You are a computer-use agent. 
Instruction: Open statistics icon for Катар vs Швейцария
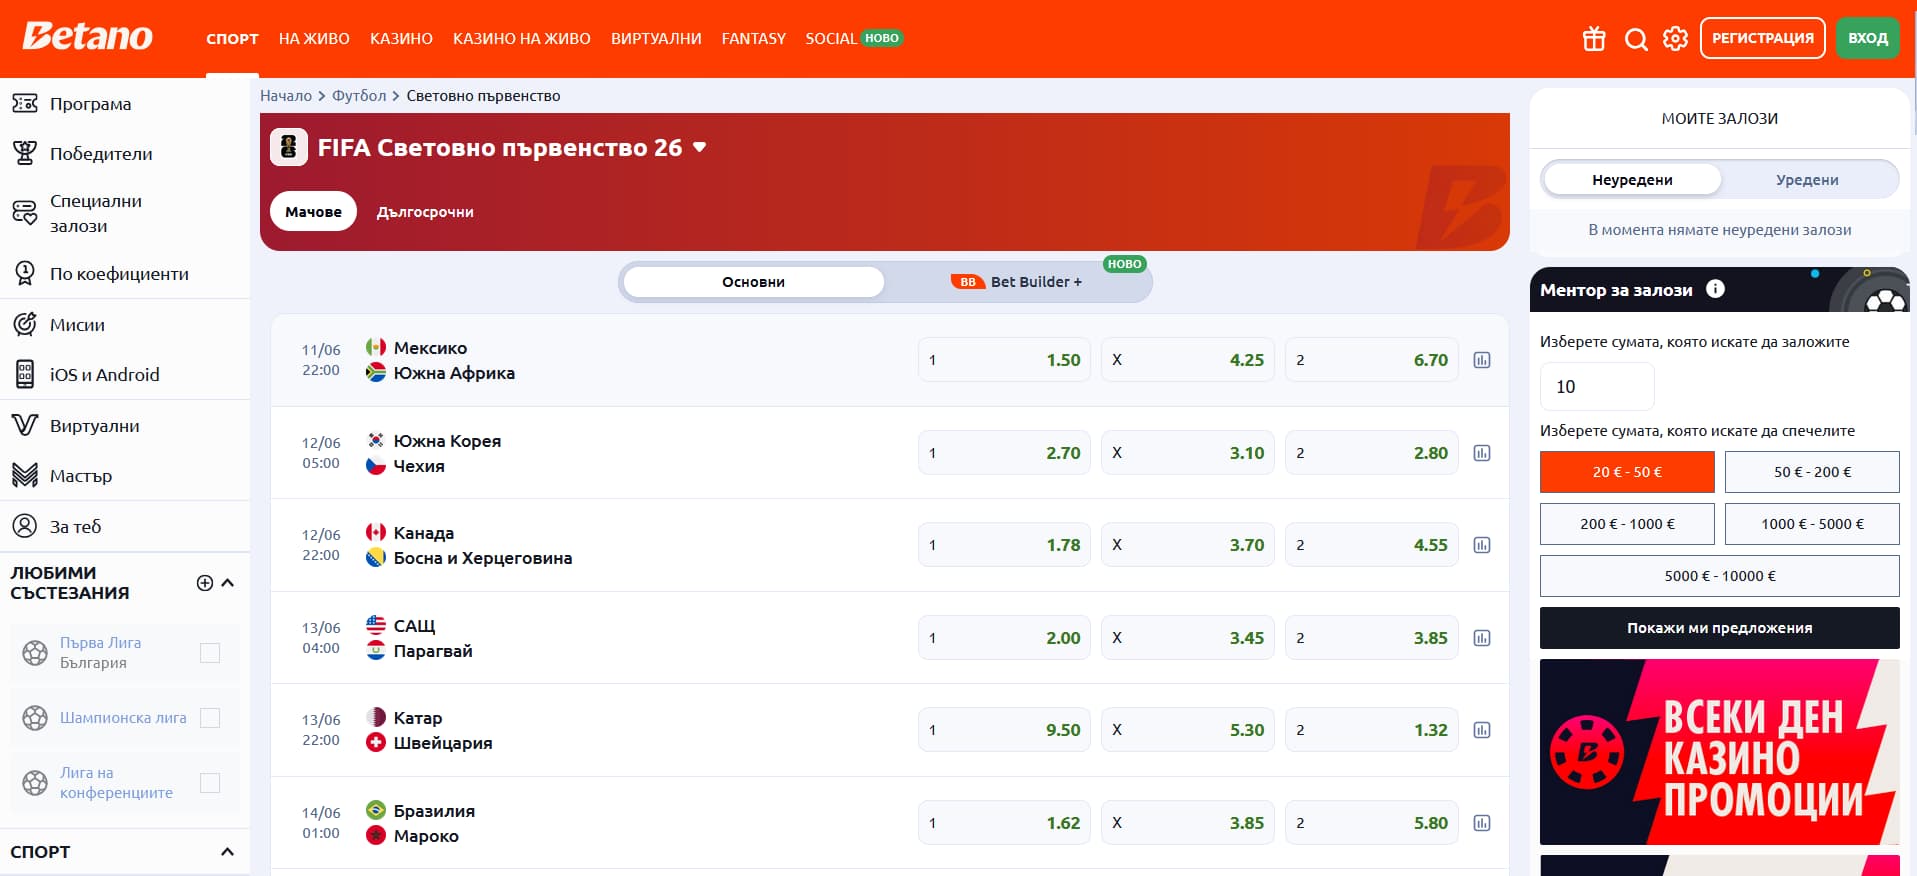[x=1482, y=730]
